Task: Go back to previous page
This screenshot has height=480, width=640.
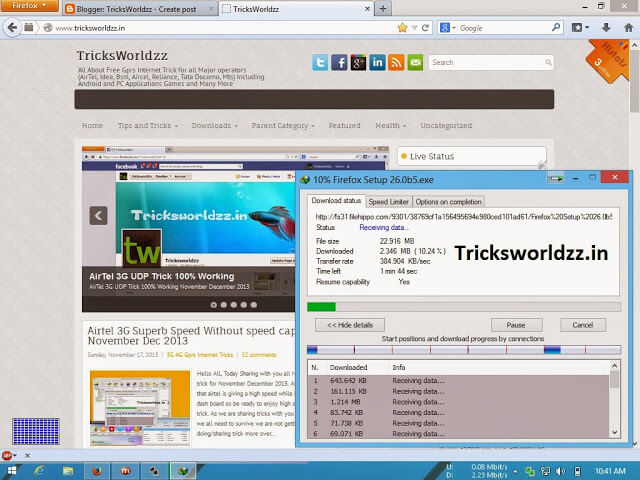Action: [x=12, y=27]
